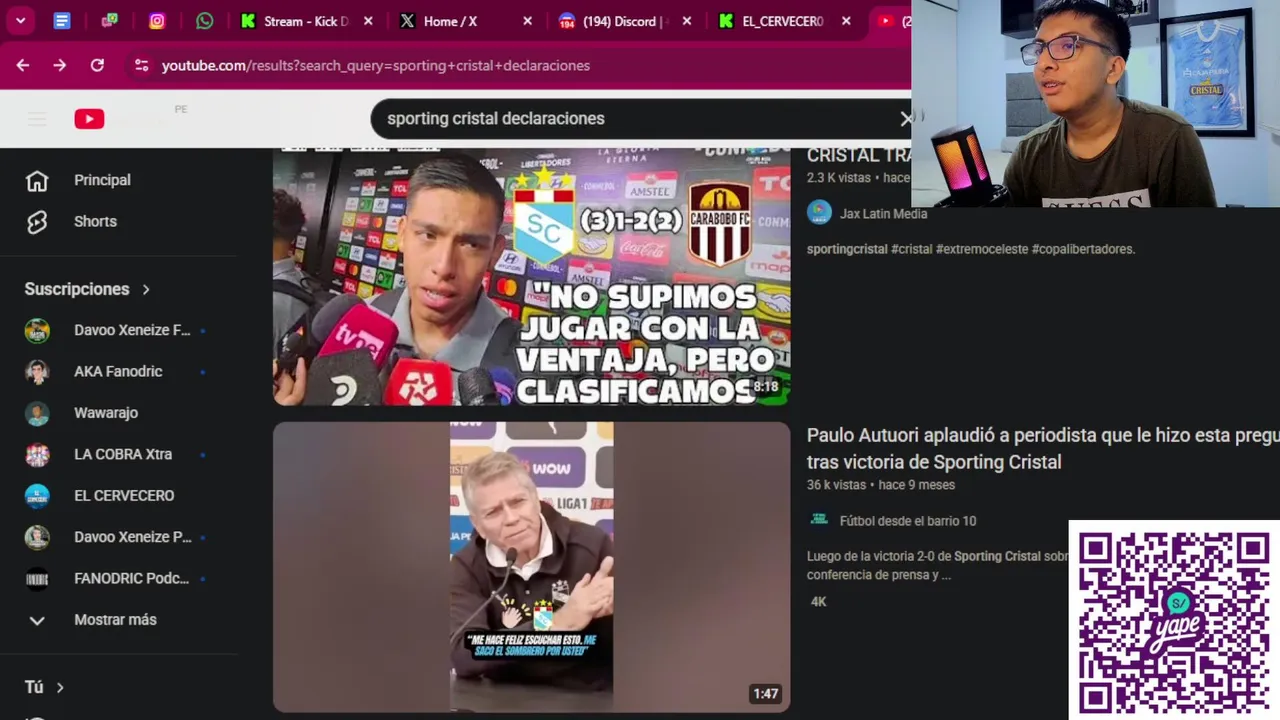Expand the Suscripciones section chevron
Screen dimensions: 1280x720
tap(146, 289)
